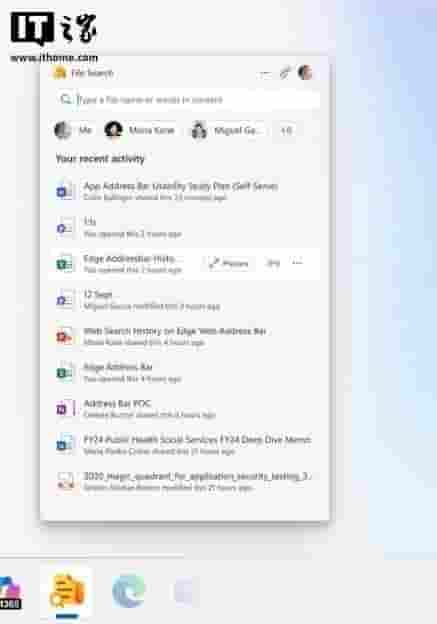Click the Share button on highlighted file

229,263
